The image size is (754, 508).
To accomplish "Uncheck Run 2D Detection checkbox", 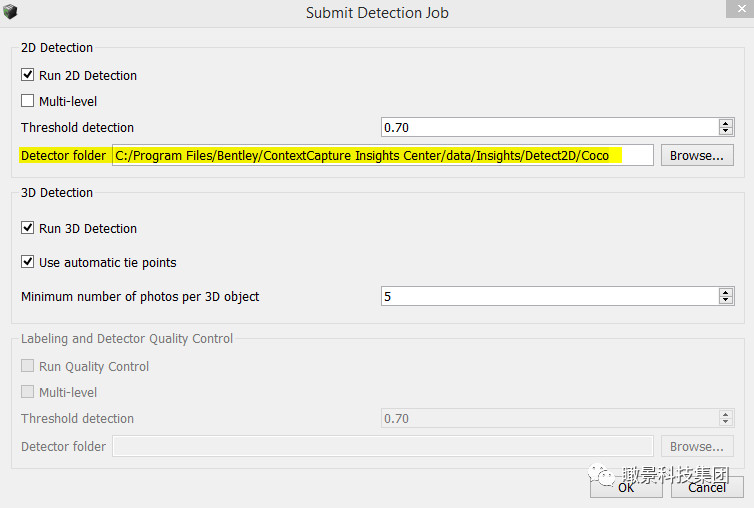I will (x=27, y=75).
